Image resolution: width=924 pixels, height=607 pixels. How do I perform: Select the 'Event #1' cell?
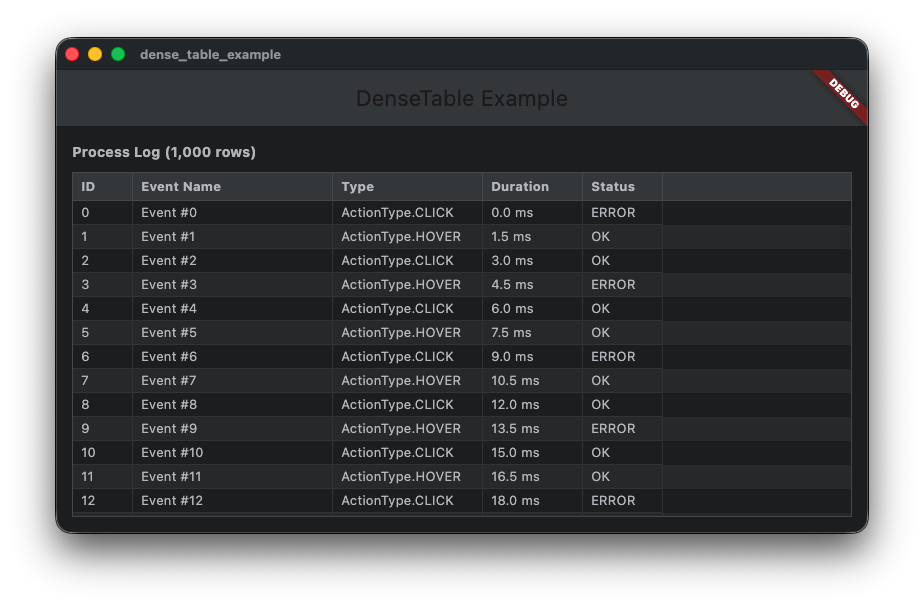[x=232, y=237]
